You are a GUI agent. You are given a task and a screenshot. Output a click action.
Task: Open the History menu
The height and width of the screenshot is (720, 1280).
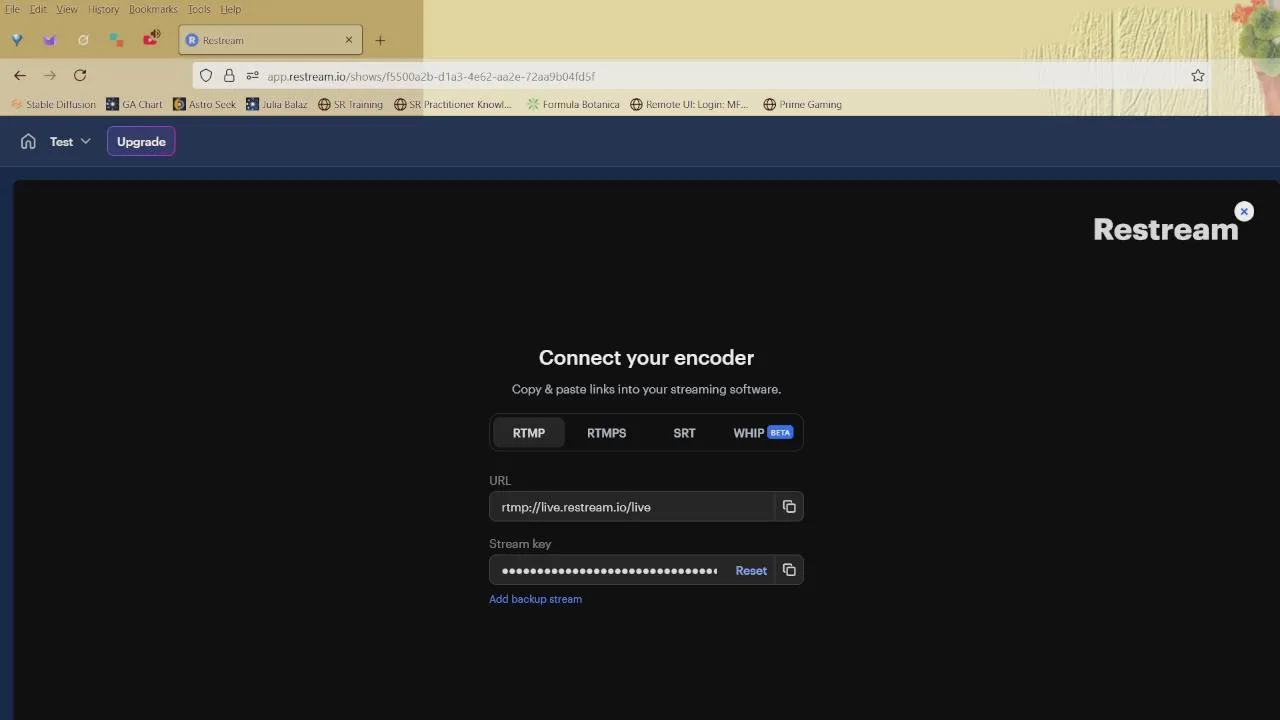pyautogui.click(x=103, y=9)
